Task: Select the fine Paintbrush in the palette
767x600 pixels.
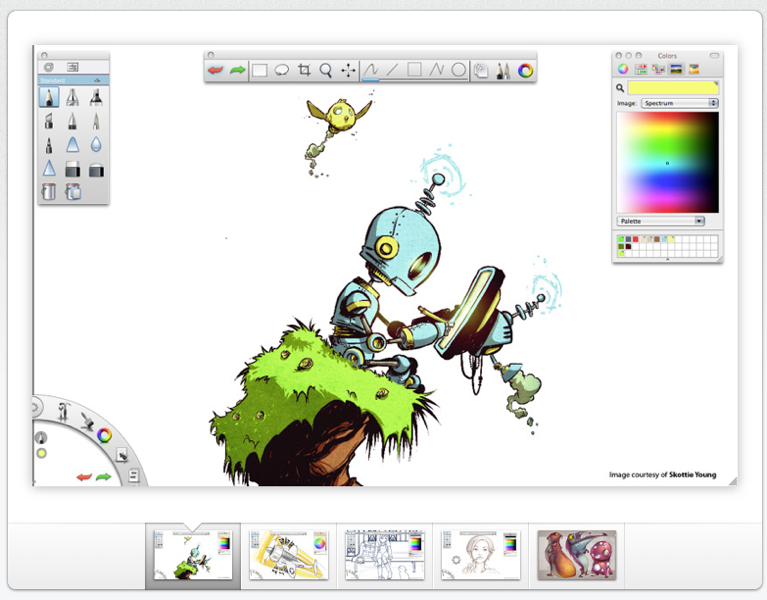Action: pyautogui.click(x=96, y=121)
